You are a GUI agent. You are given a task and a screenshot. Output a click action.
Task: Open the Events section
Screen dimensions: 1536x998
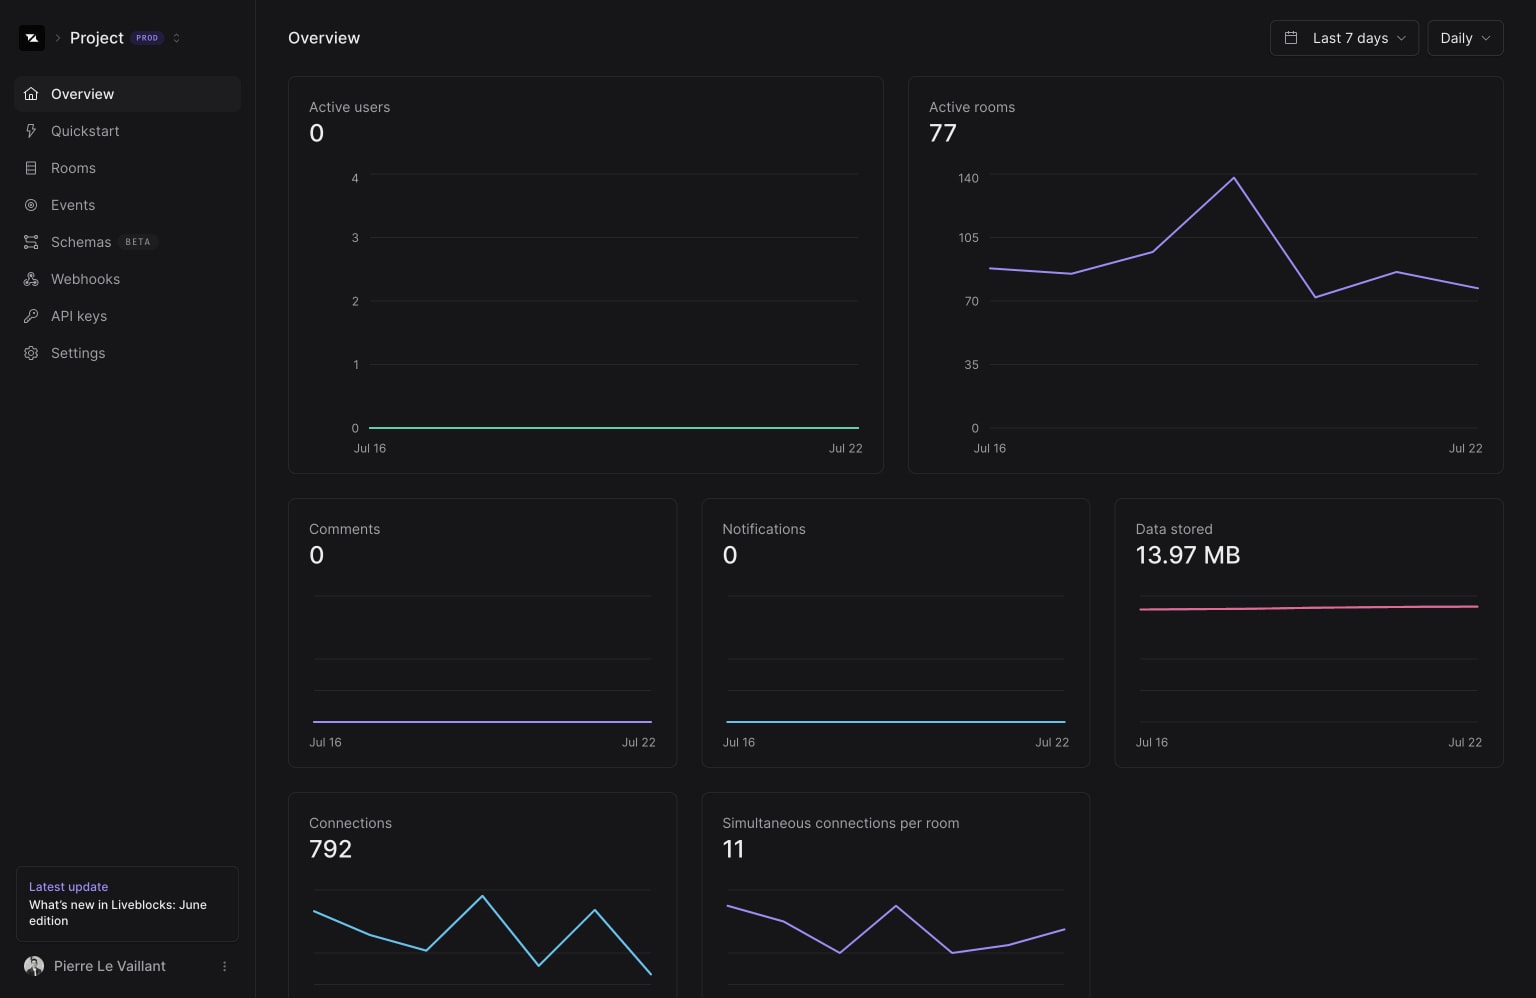click(128, 205)
